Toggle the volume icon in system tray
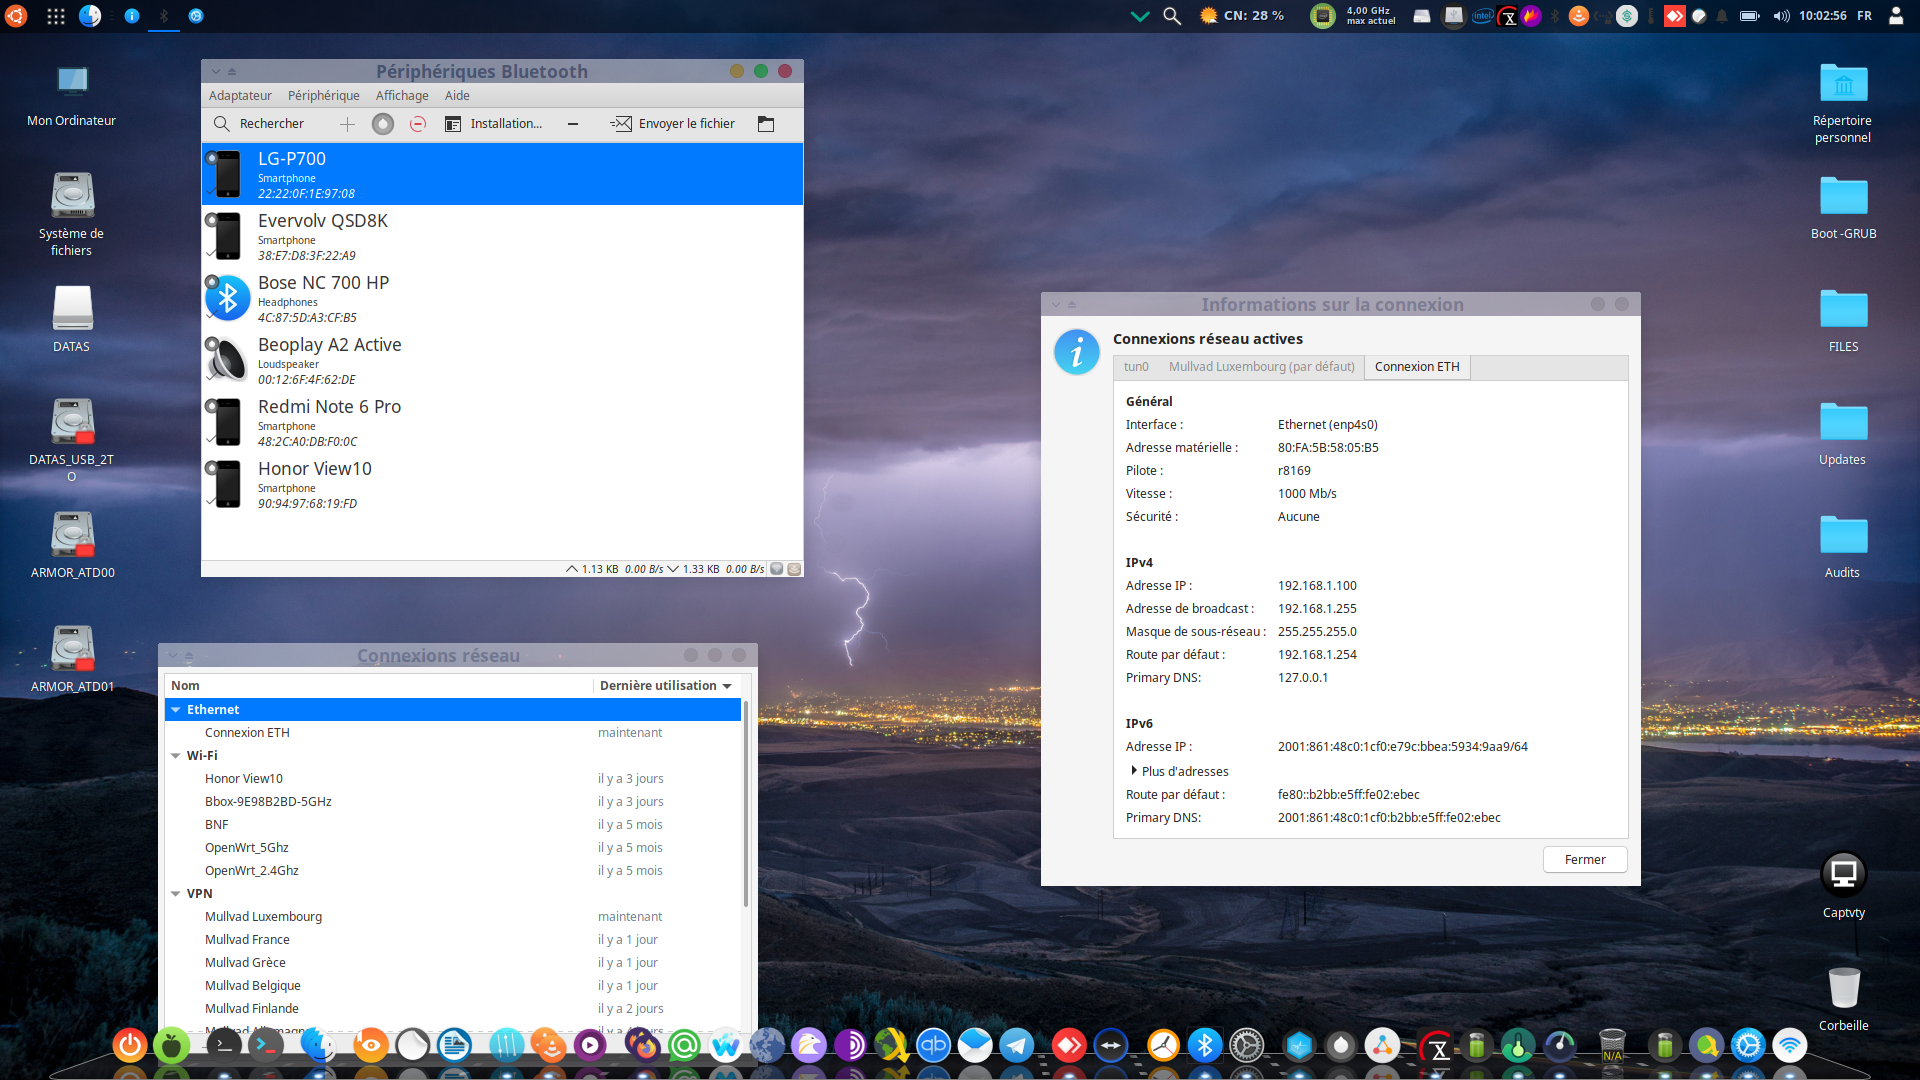 (1781, 16)
